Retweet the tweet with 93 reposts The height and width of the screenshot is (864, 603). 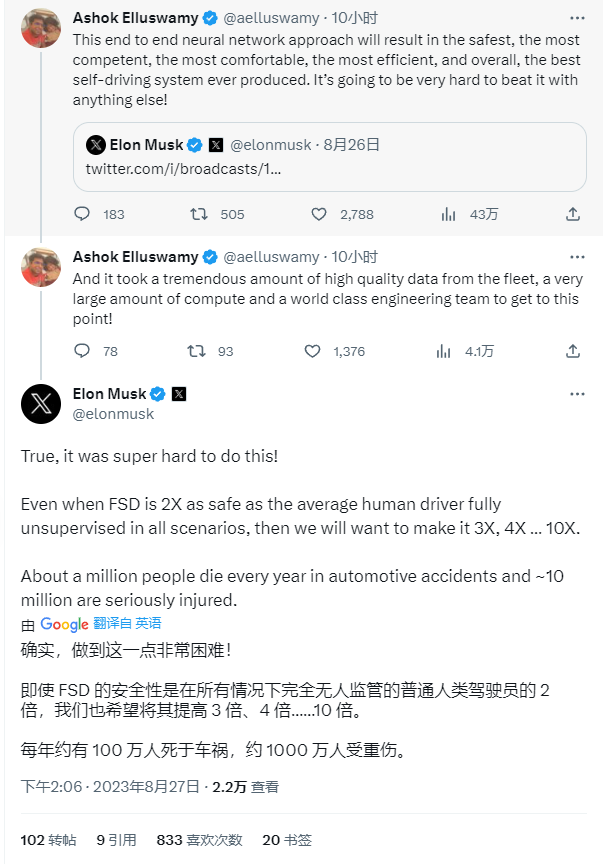point(197,351)
